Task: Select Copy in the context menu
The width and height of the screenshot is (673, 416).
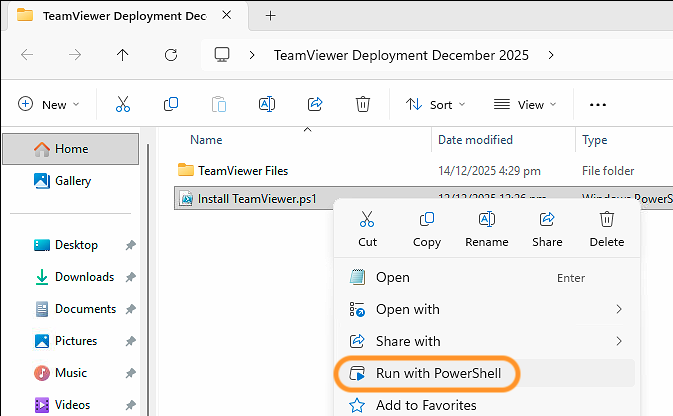Action: click(427, 229)
